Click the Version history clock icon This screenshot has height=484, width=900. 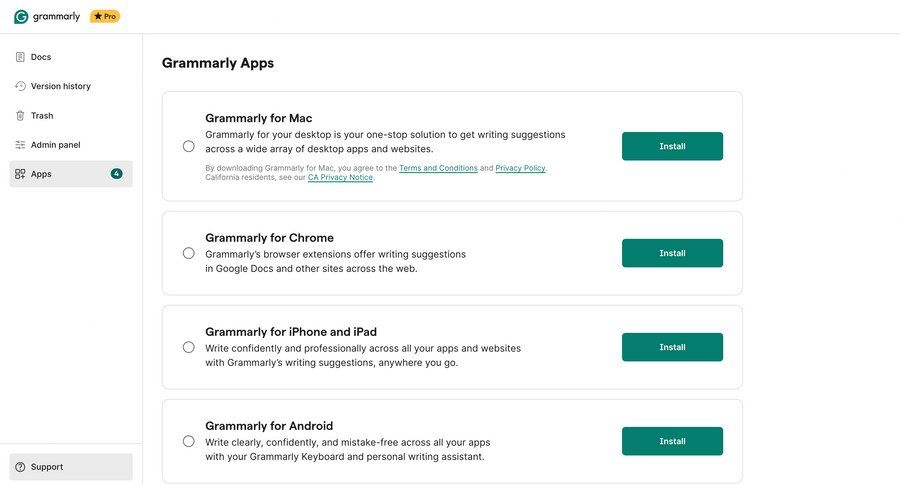tap(20, 86)
